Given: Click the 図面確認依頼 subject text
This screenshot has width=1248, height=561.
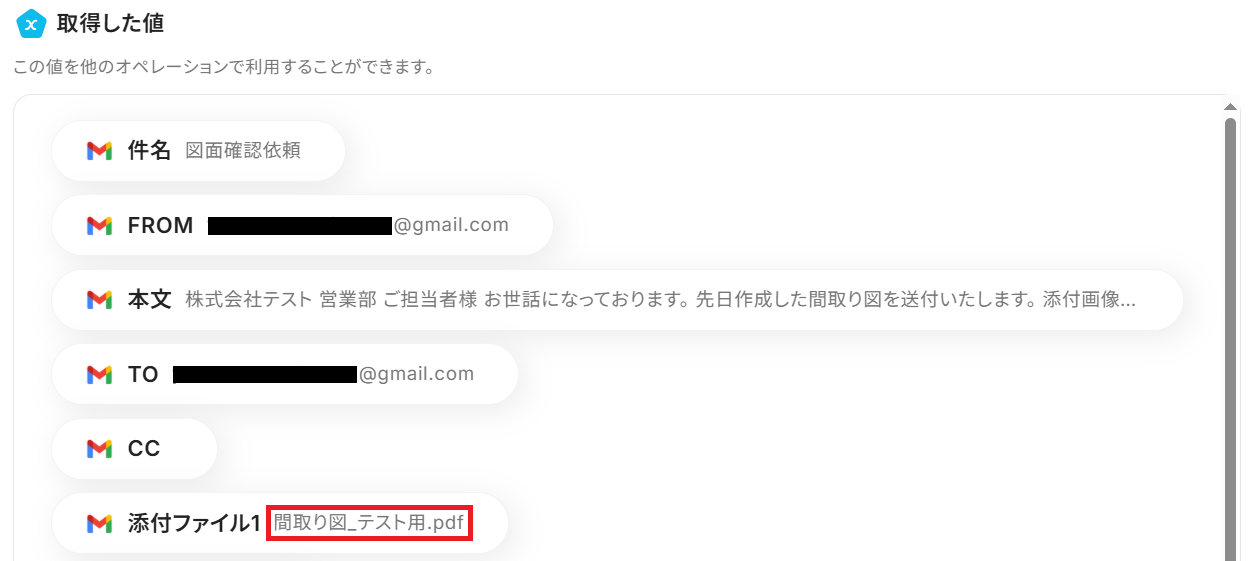Looking at the screenshot, I should coord(243,151).
